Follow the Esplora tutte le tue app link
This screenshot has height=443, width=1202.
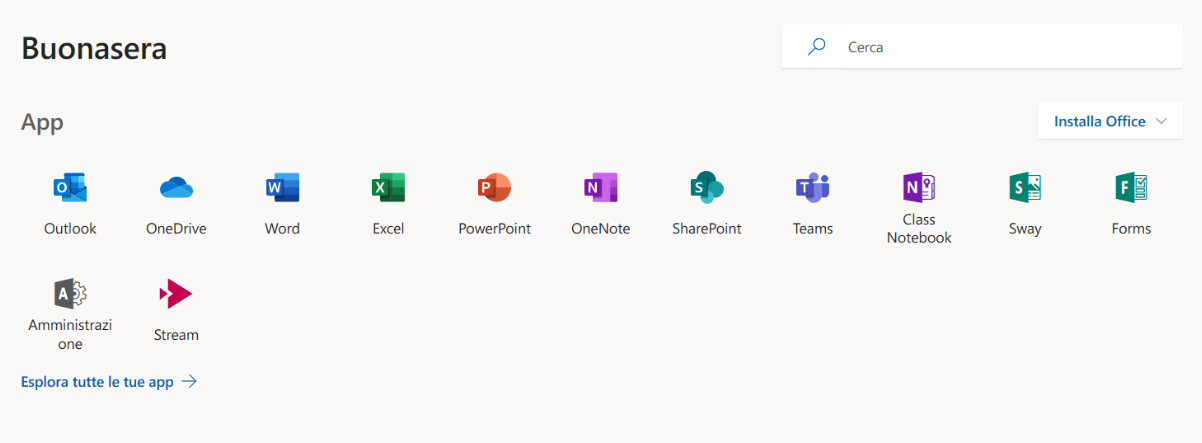coord(109,381)
